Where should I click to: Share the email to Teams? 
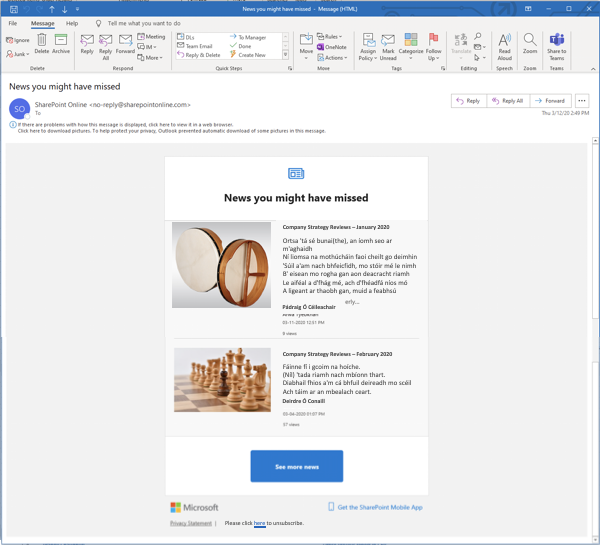pyautogui.click(x=556, y=43)
